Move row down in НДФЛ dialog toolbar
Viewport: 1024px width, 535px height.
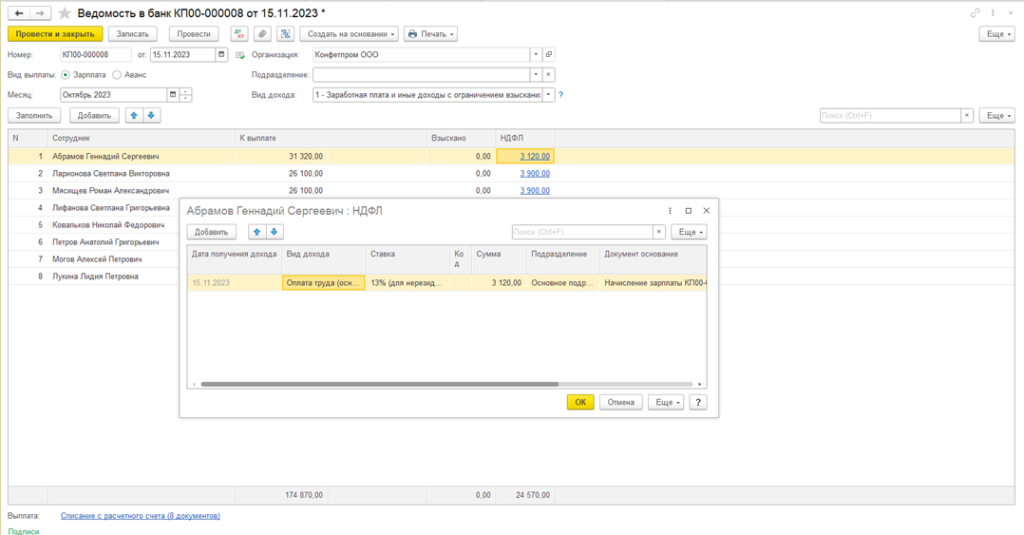274,232
